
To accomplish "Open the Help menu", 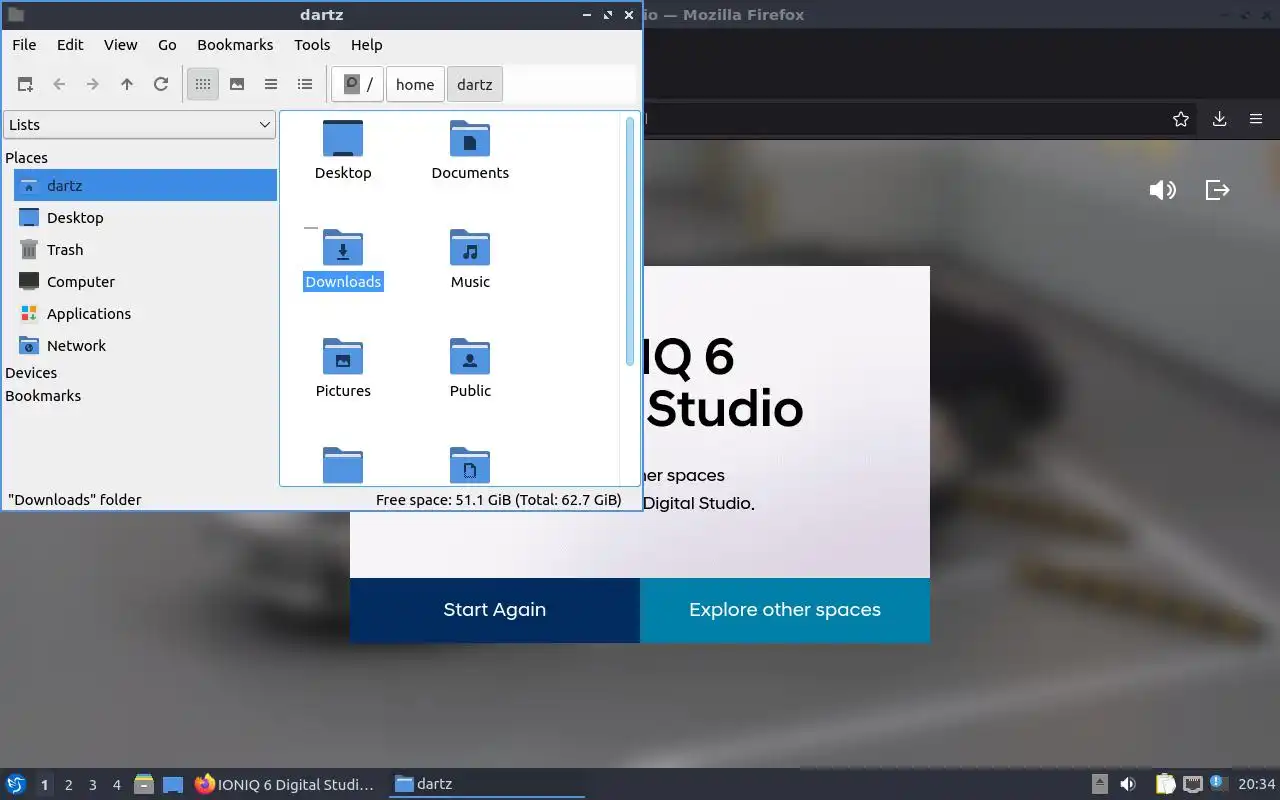I will point(367,45).
